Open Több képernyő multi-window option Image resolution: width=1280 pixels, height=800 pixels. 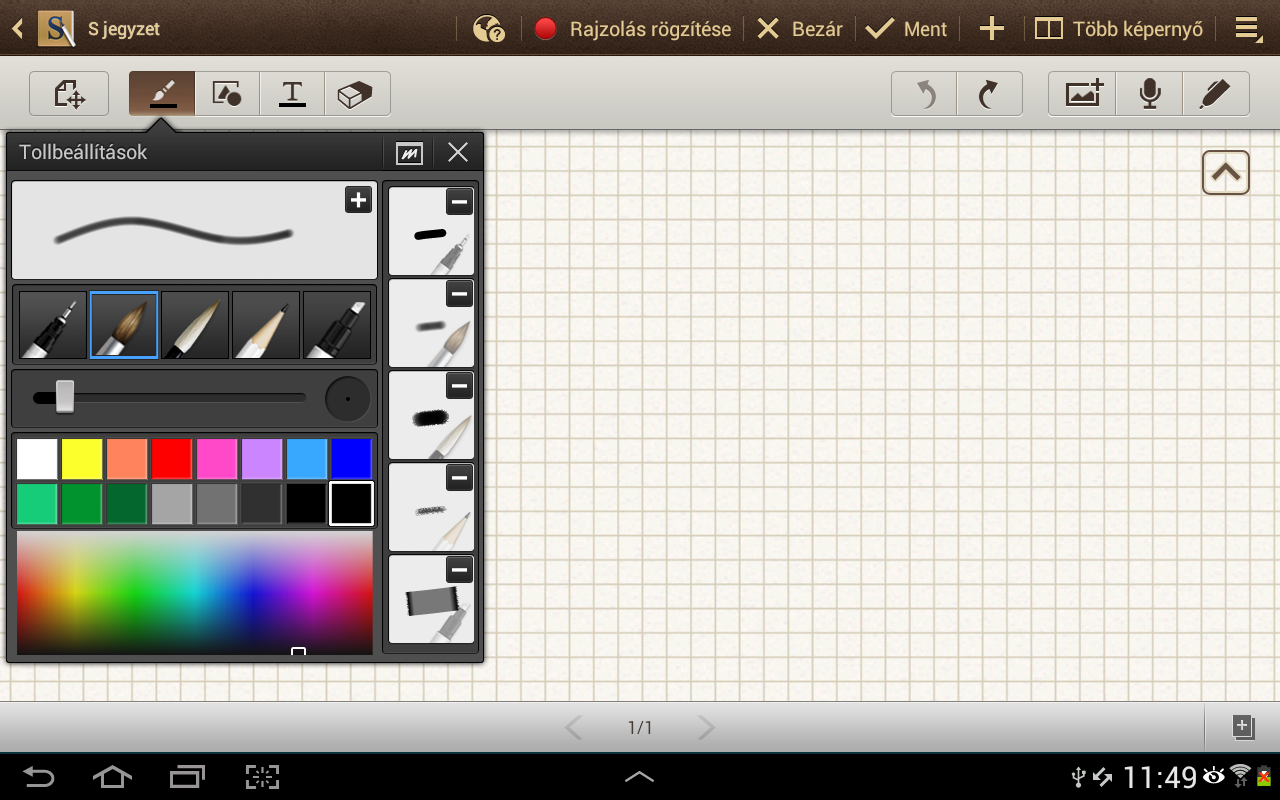tap(1119, 29)
